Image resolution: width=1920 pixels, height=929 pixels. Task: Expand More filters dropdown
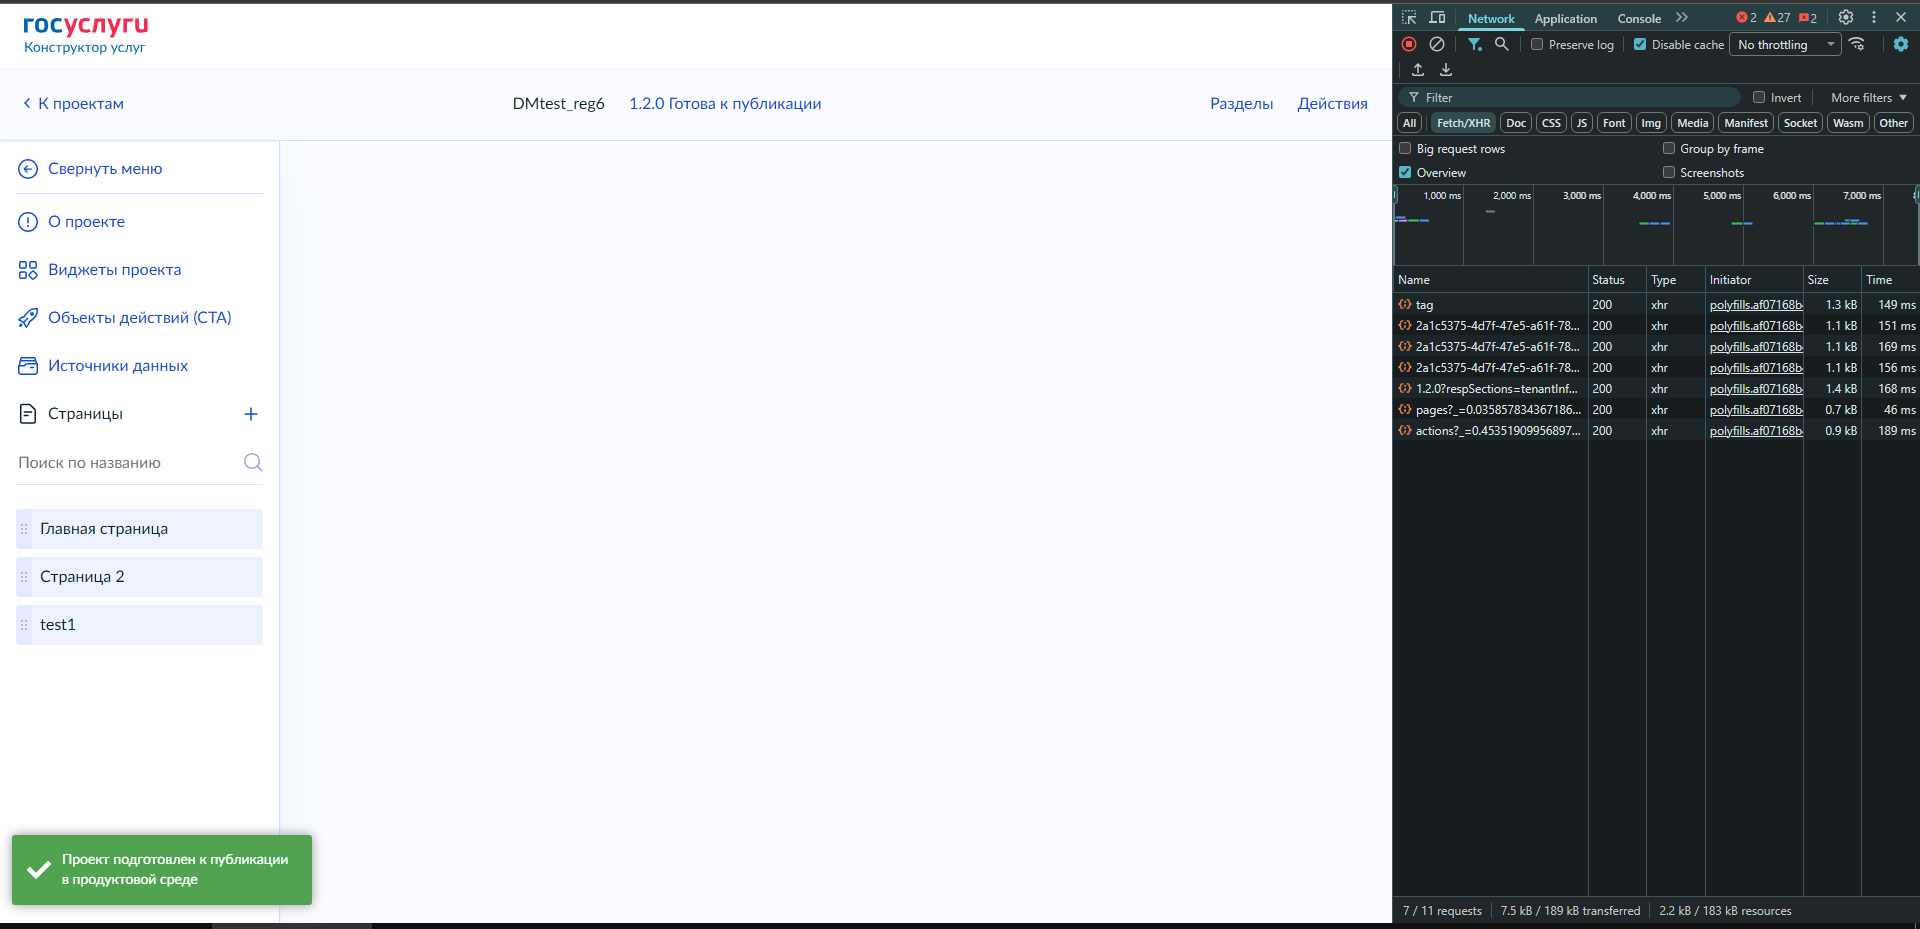click(1868, 97)
